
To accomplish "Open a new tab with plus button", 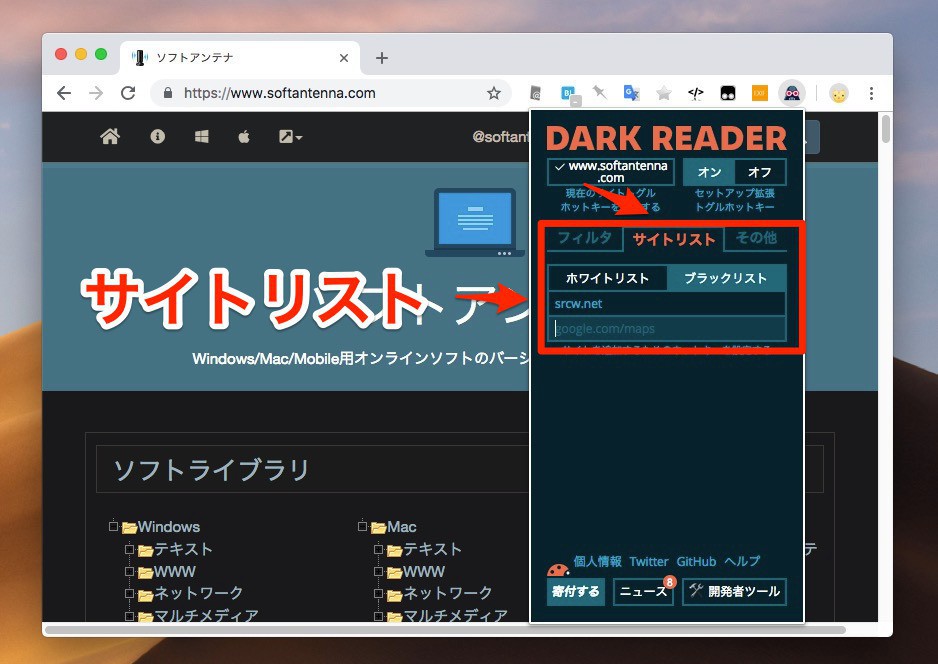I will tap(382, 58).
